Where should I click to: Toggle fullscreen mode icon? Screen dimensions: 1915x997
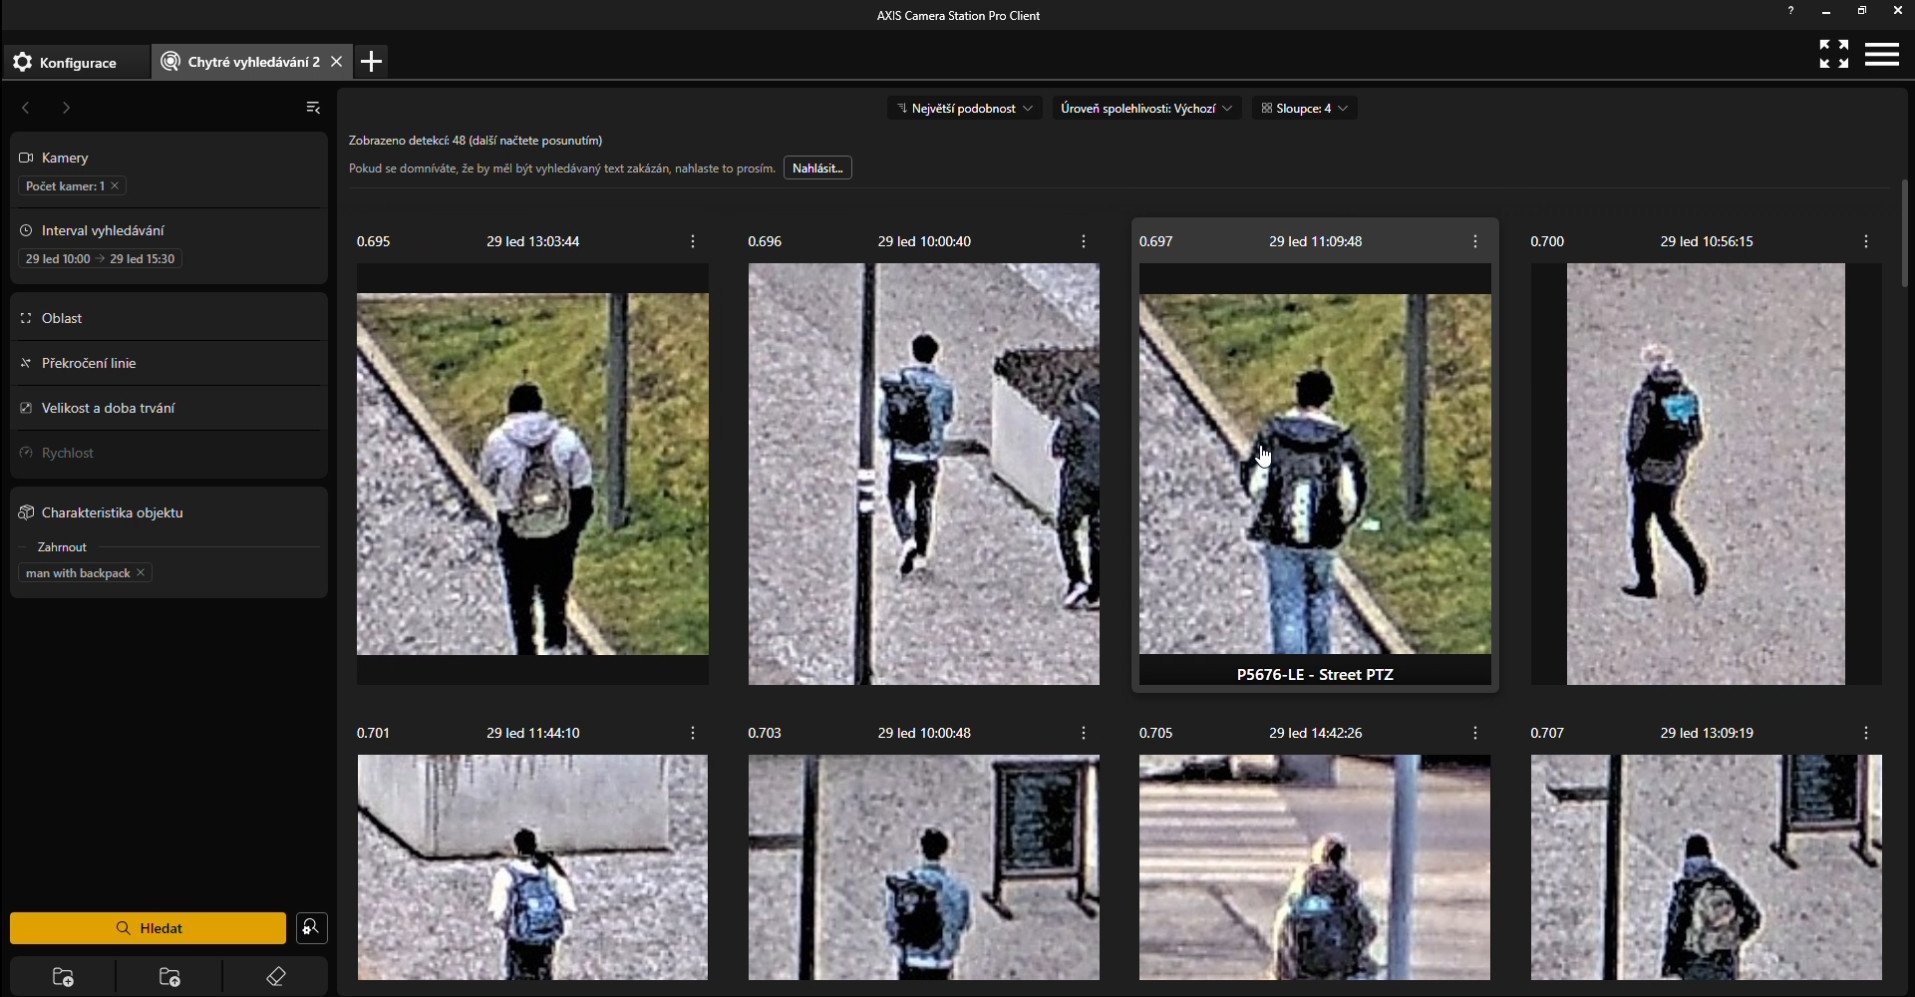point(1833,55)
